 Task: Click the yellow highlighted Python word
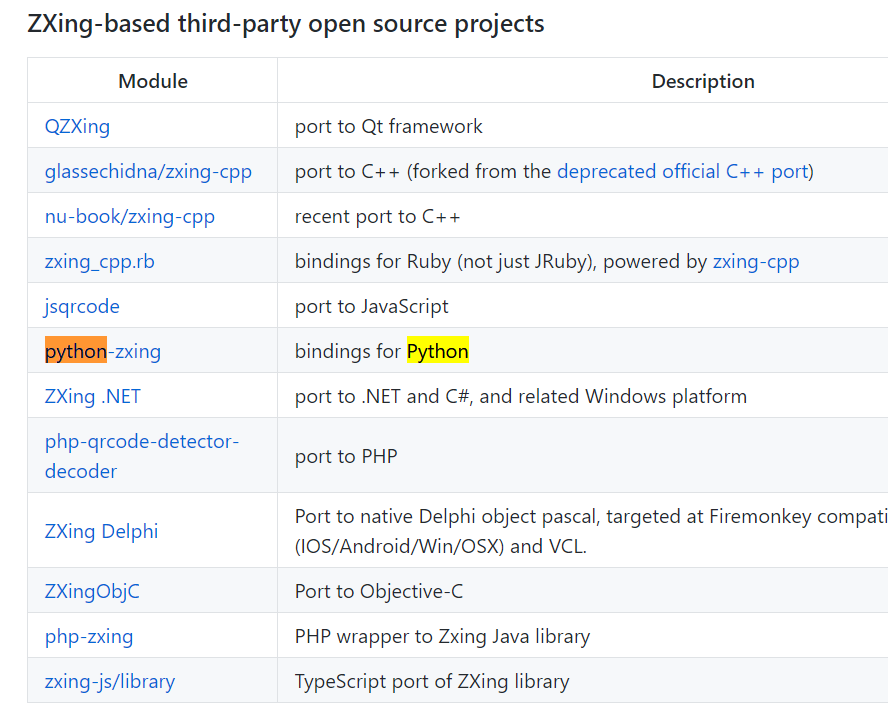point(437,351)
